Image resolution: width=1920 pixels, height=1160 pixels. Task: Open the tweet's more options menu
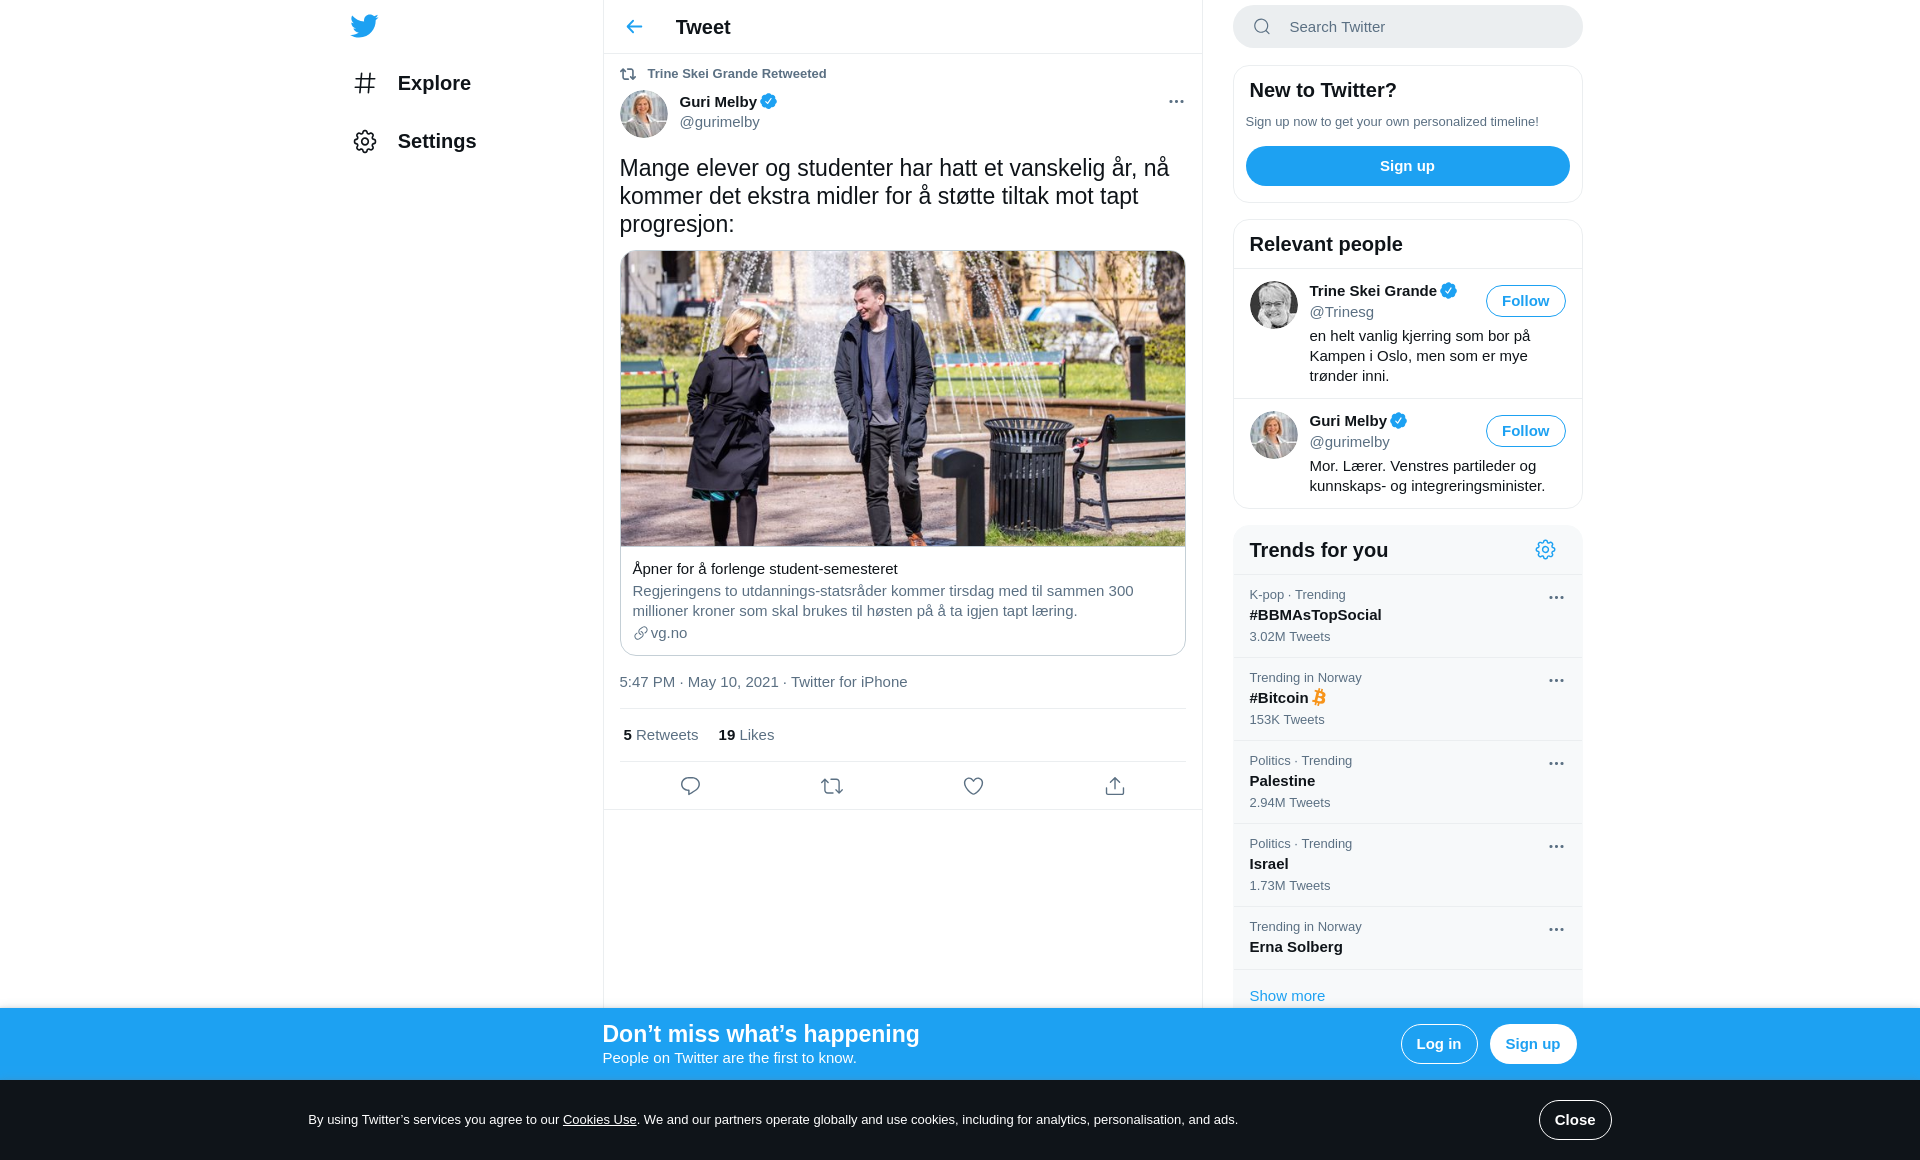pos(1176,102)
